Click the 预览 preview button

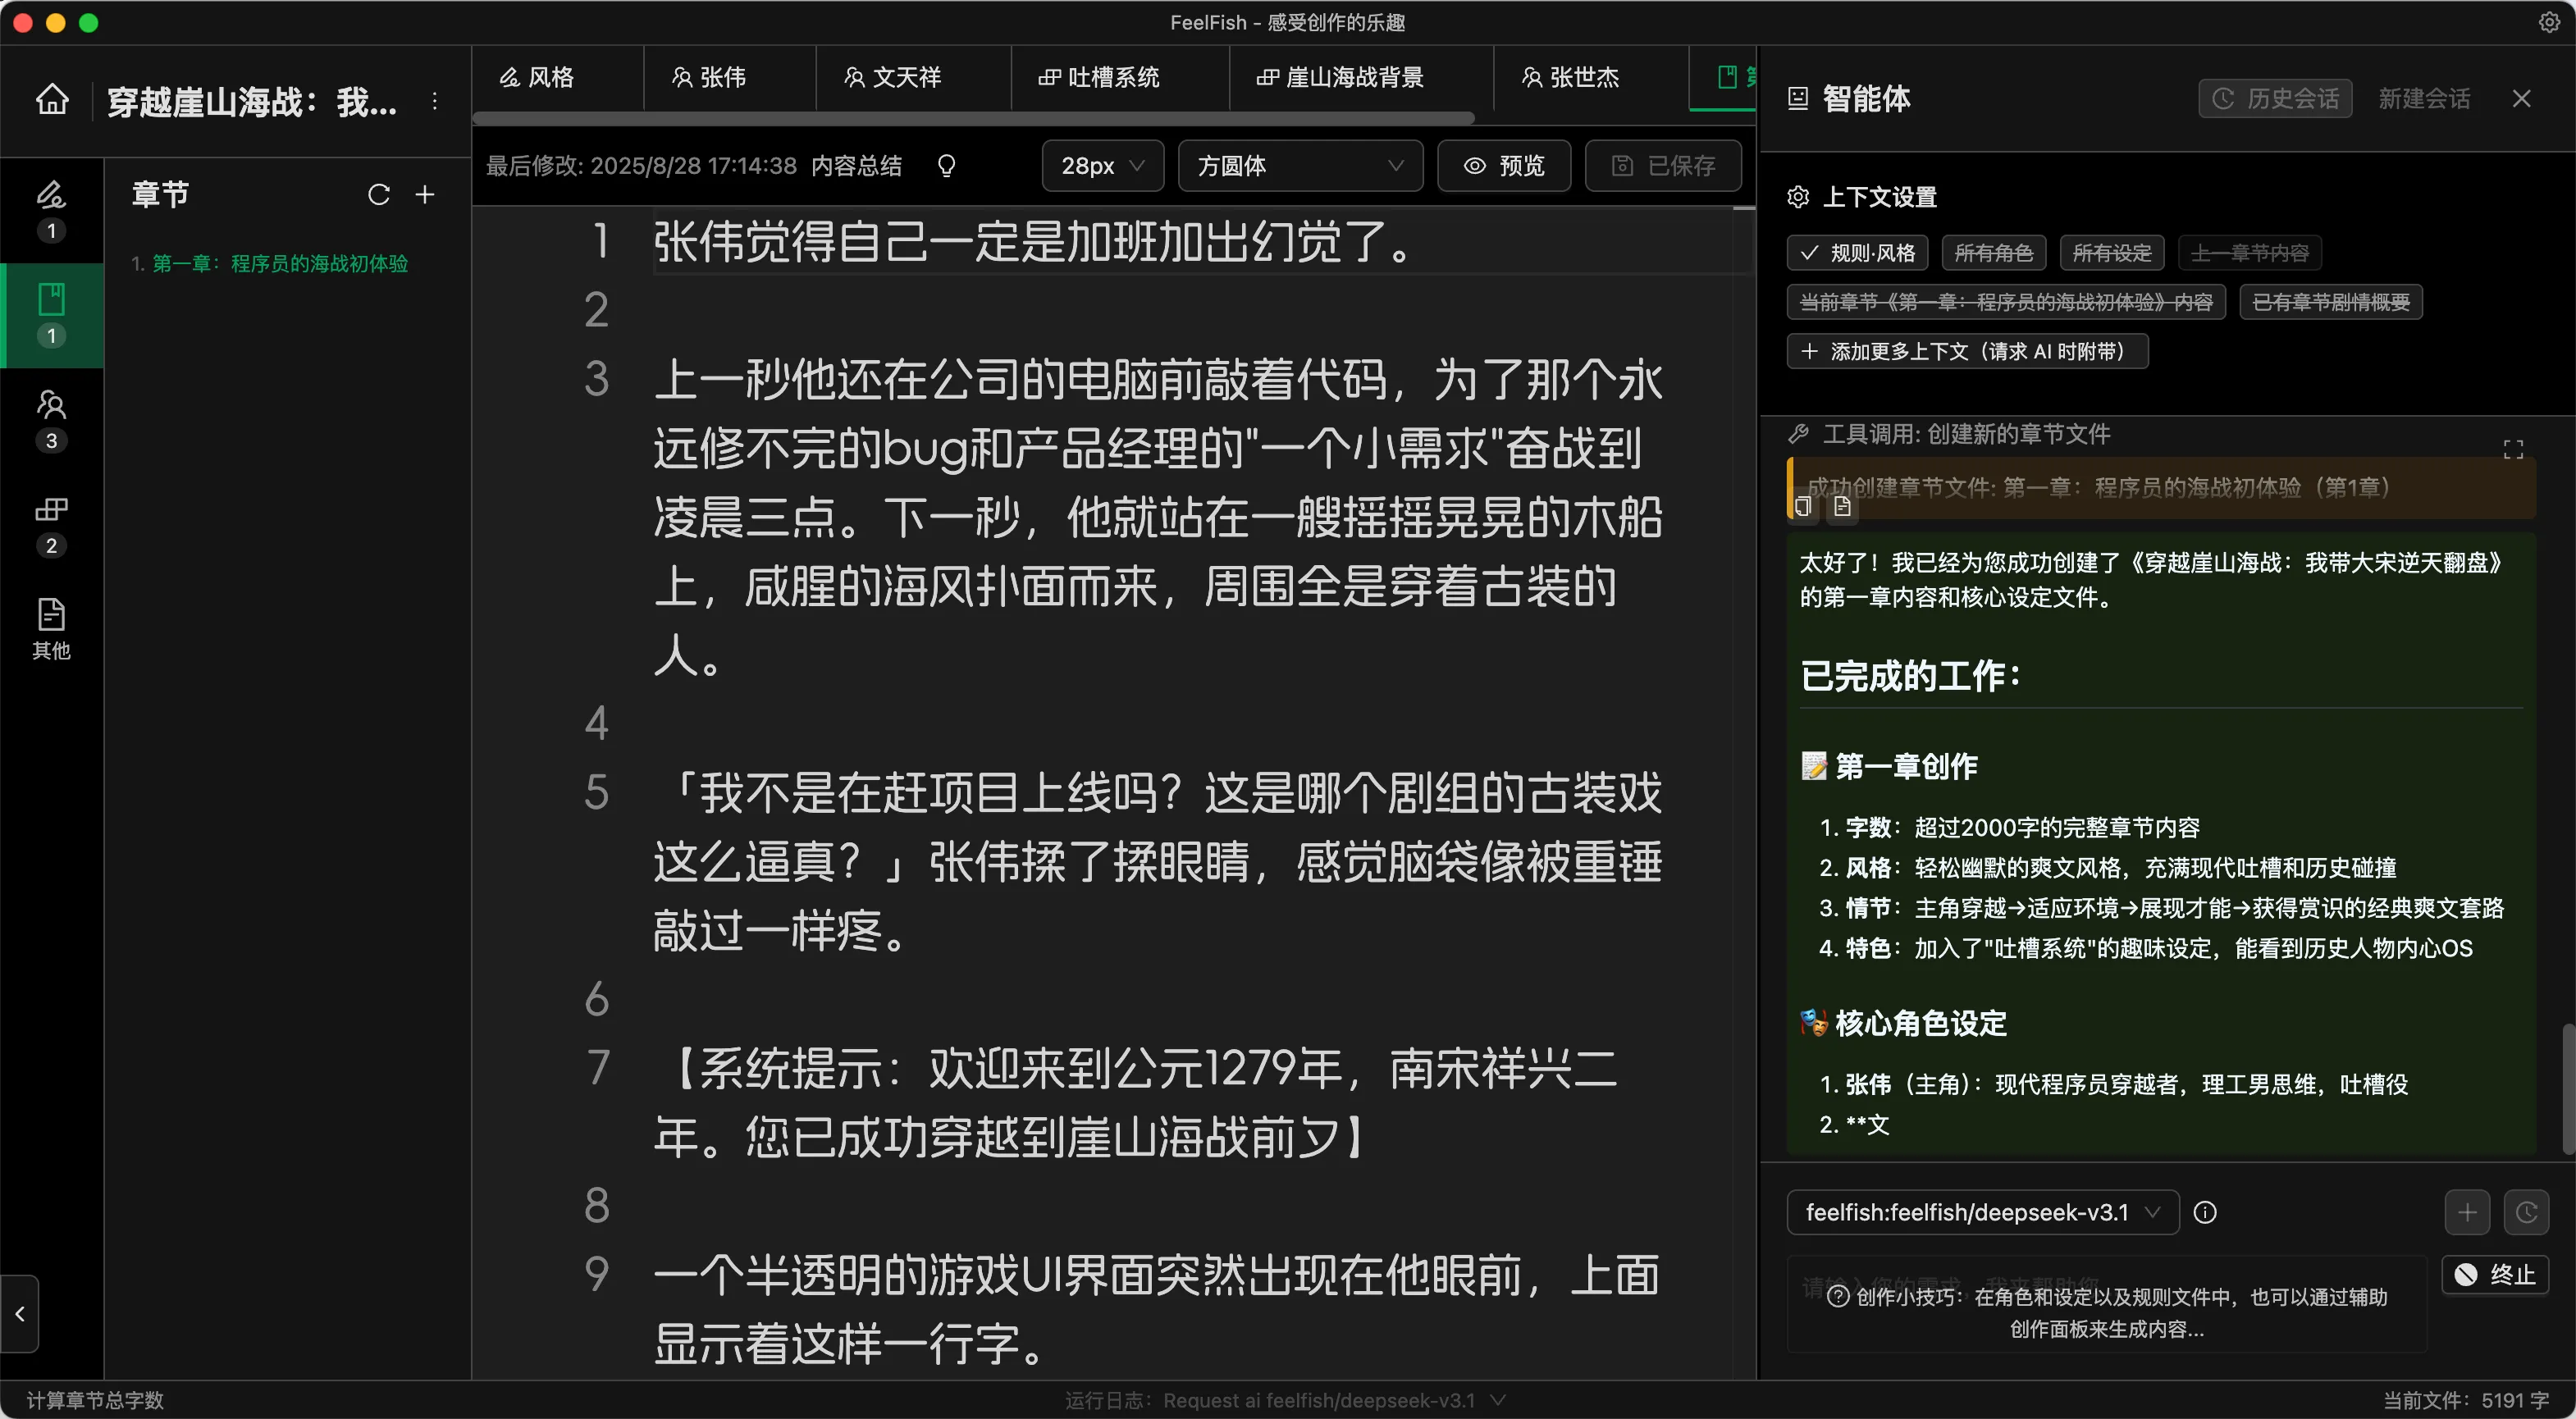coord(1503,166)
